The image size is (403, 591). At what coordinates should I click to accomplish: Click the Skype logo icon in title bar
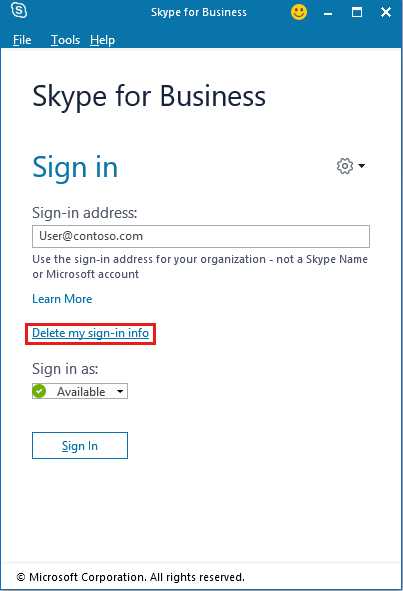pyautogui.click(x=19, y=9)
